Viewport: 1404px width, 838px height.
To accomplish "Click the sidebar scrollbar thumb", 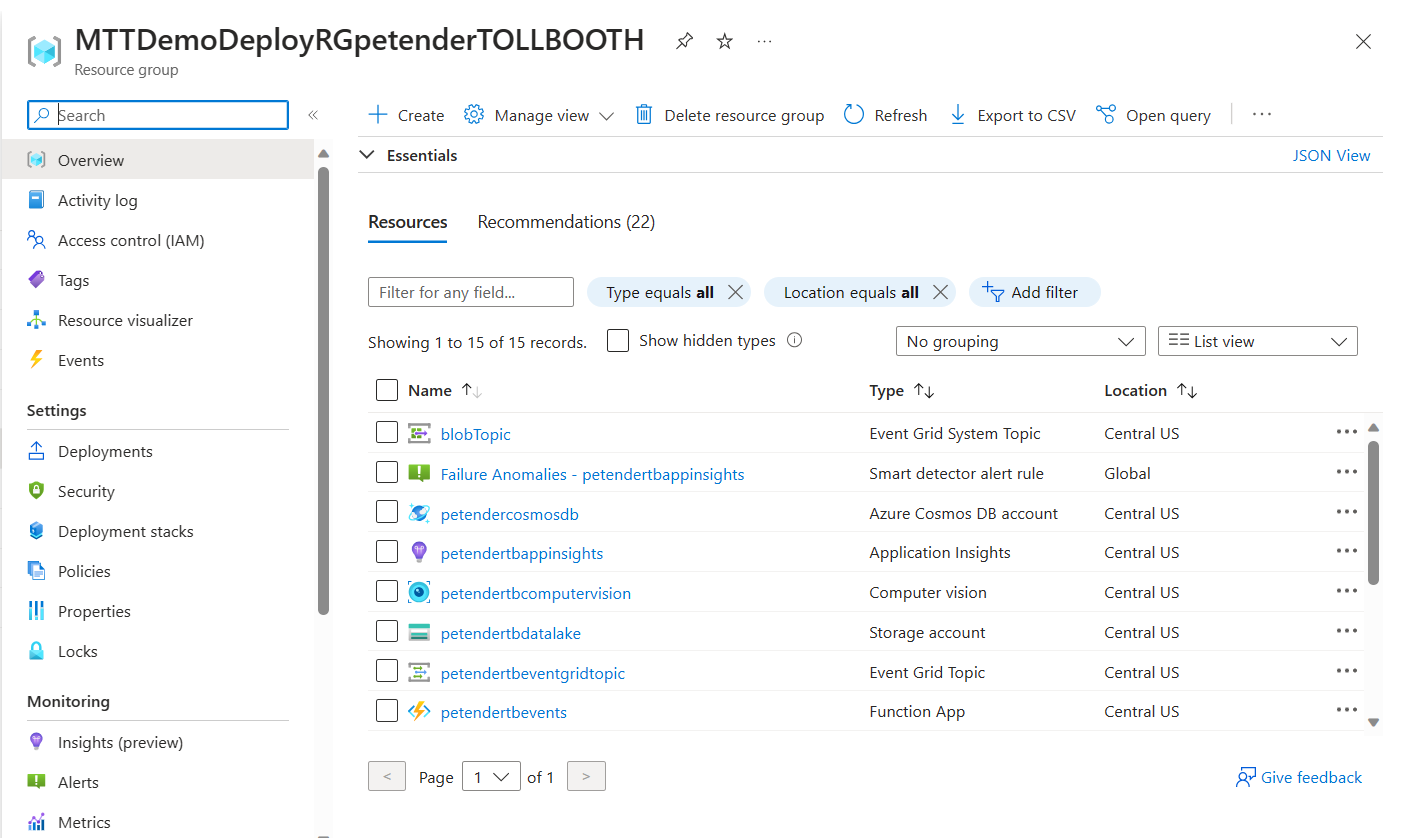I will pyautogui.click(x=323, y=390).
